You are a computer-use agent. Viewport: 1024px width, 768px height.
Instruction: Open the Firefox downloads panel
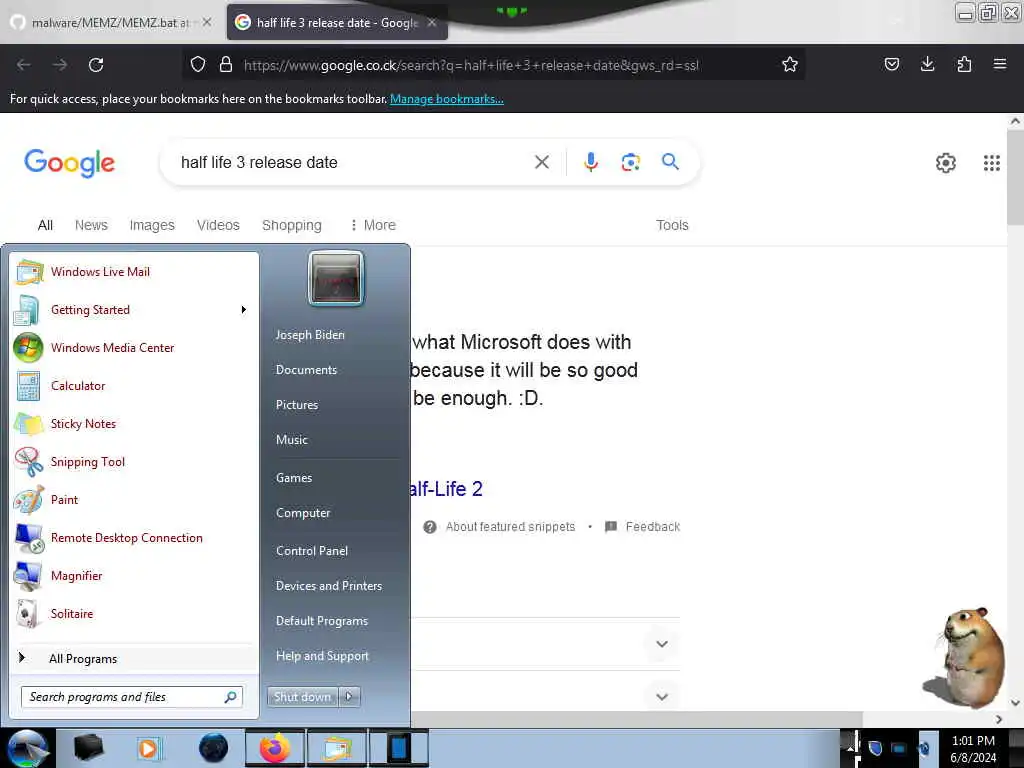927,64
